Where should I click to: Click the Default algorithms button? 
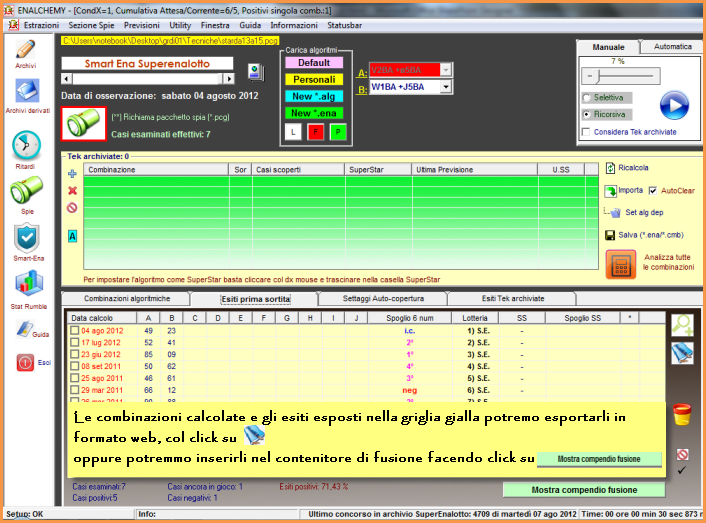pyautogui.click(x=314, y=63)
